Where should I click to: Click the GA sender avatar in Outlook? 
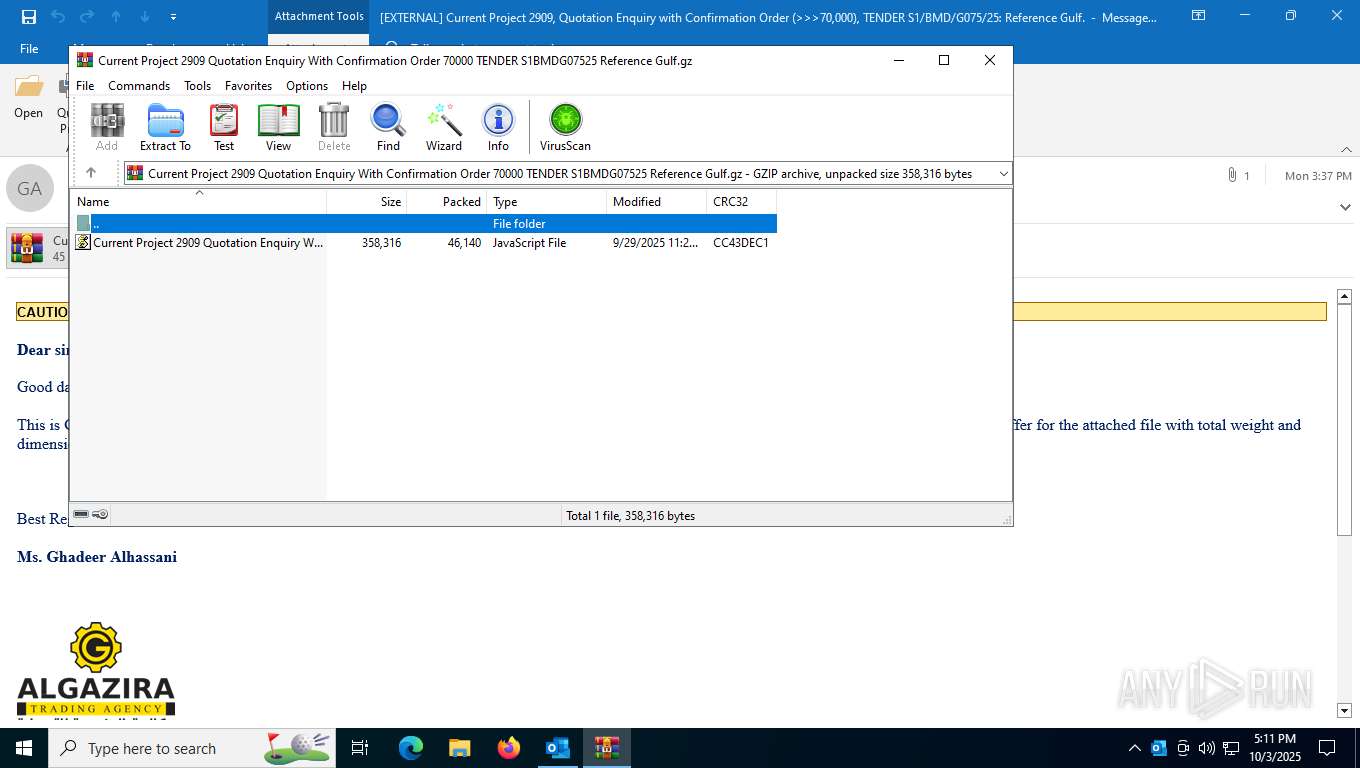coord(30,188)
